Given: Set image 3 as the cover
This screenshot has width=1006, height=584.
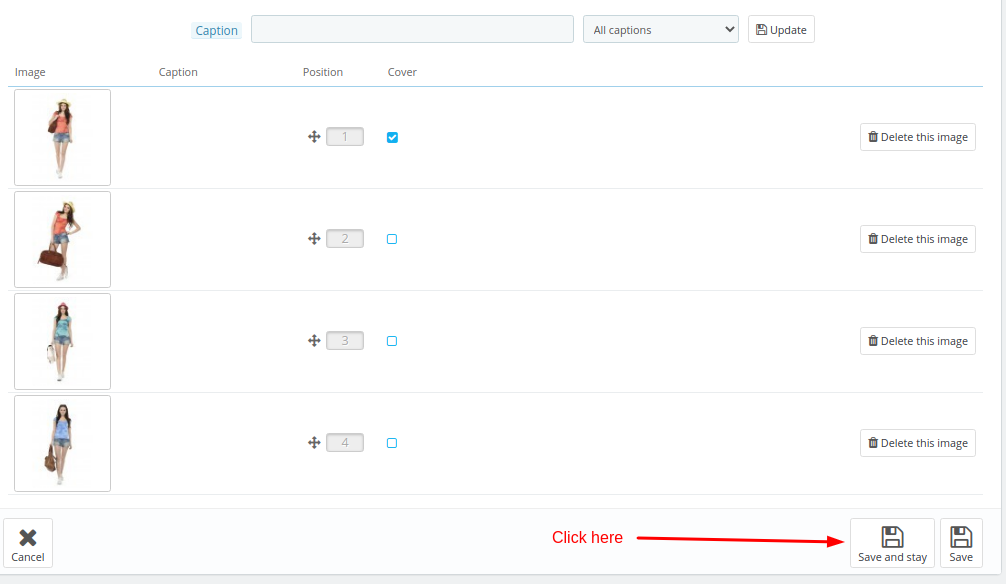Looking at the screenshot, I should (392, 341).
